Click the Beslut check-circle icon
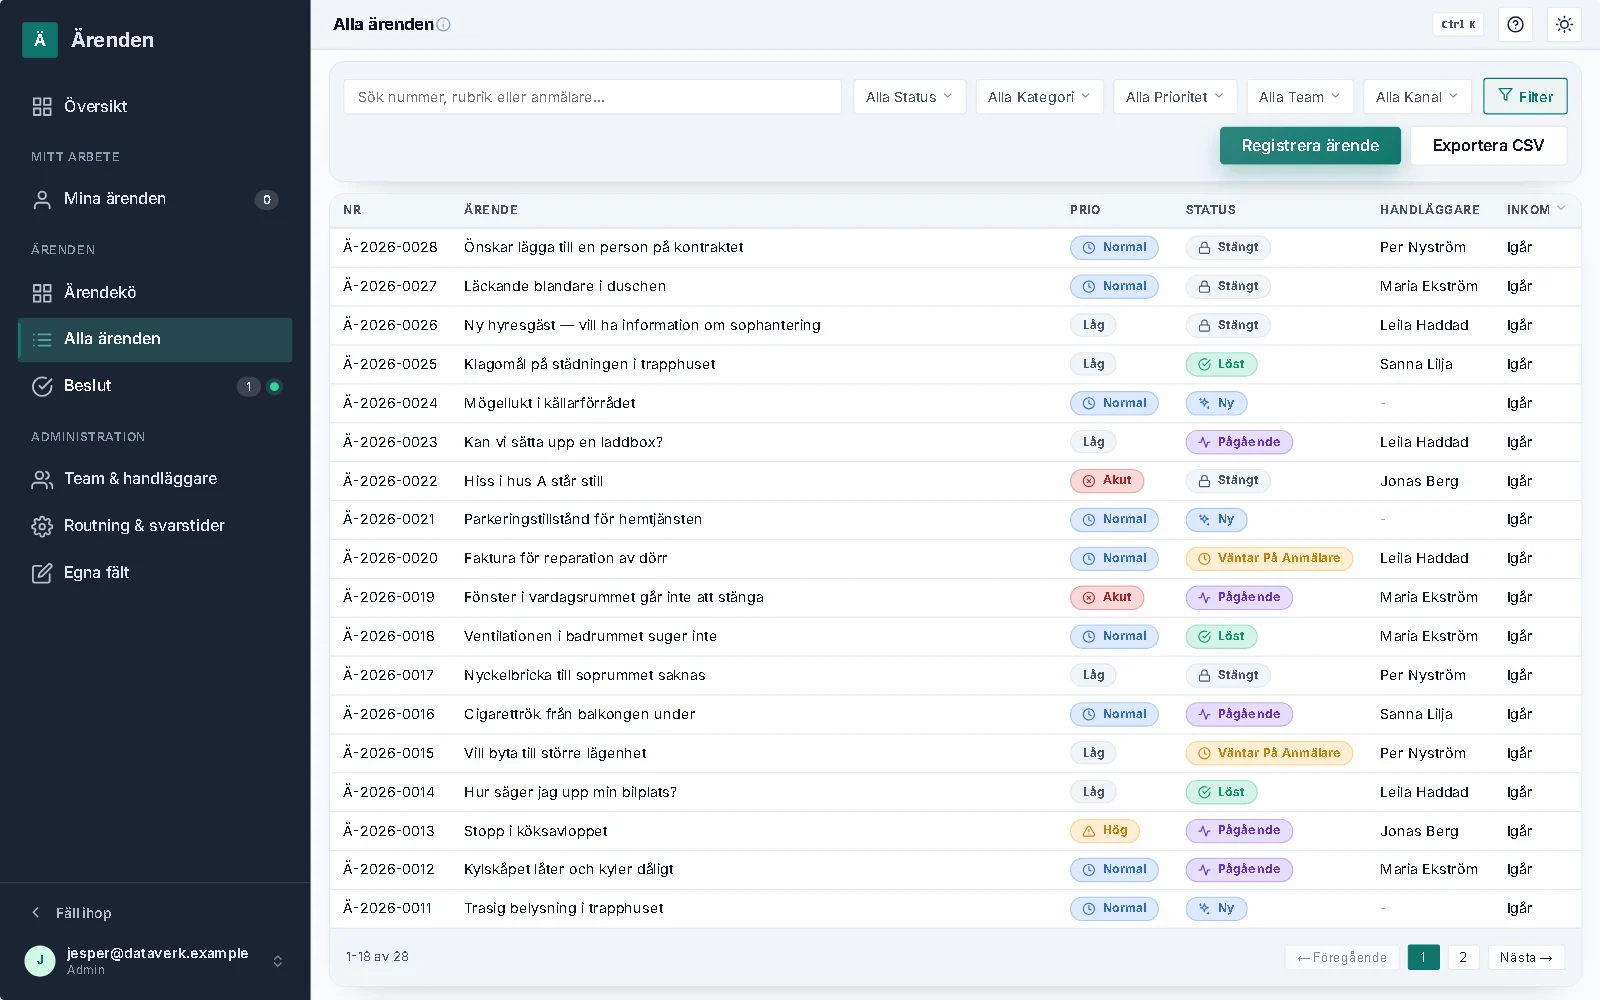 42,386
